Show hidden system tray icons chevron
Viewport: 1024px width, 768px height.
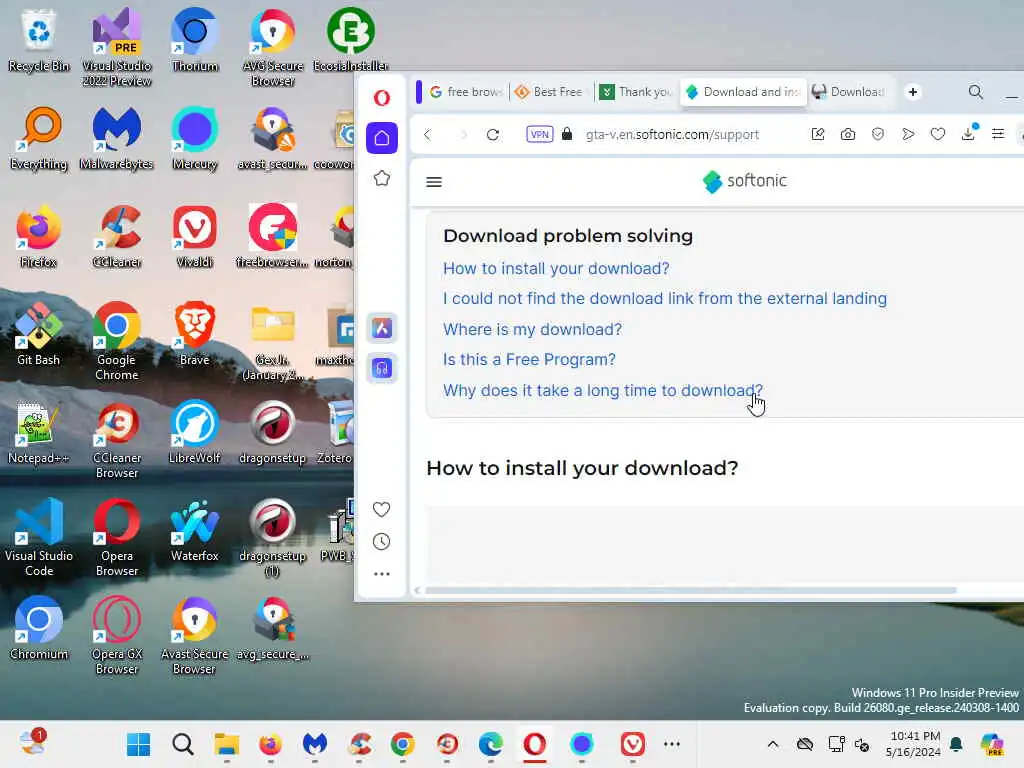(773, 744)
